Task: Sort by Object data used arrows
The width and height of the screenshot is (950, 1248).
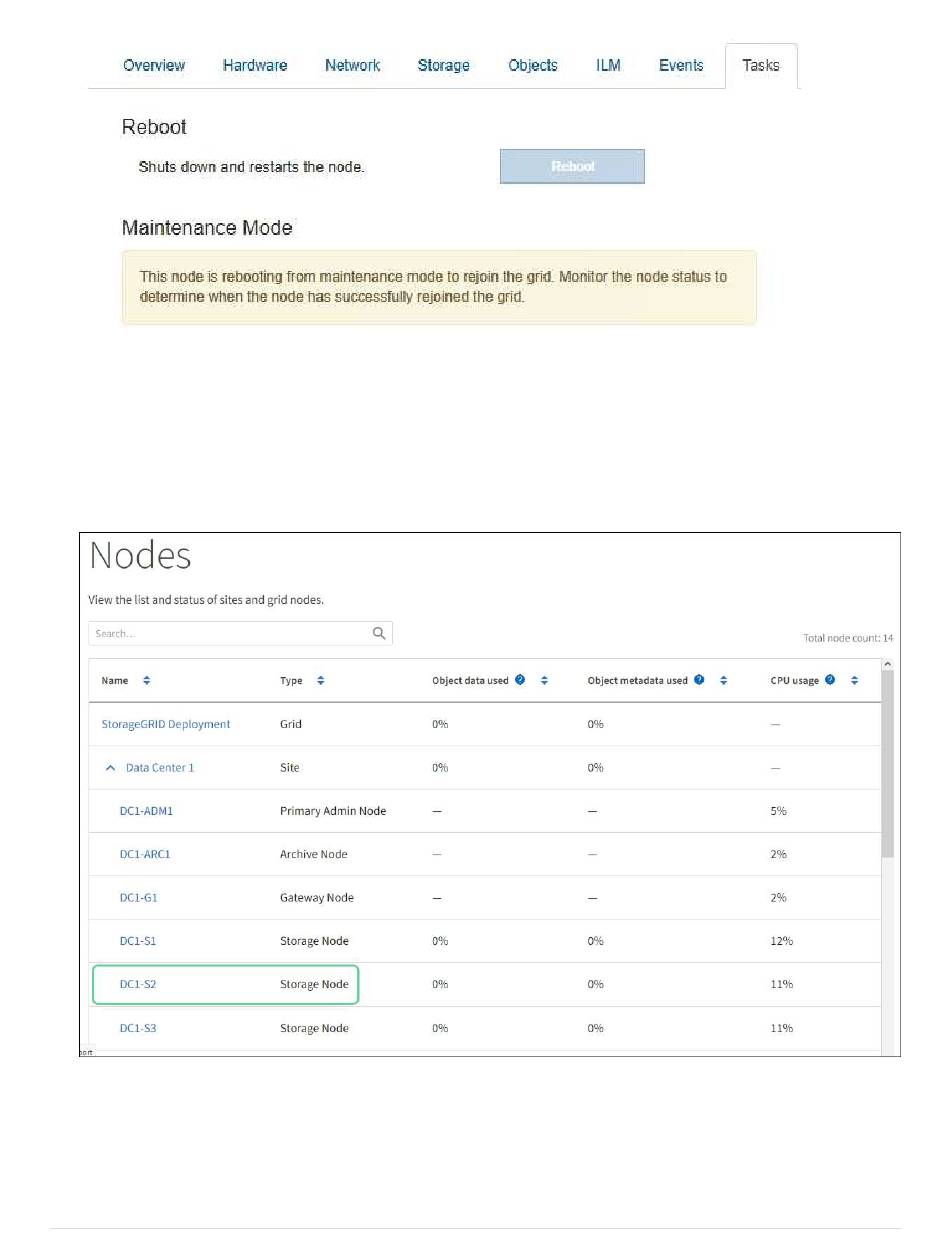Action: (545, 680)
